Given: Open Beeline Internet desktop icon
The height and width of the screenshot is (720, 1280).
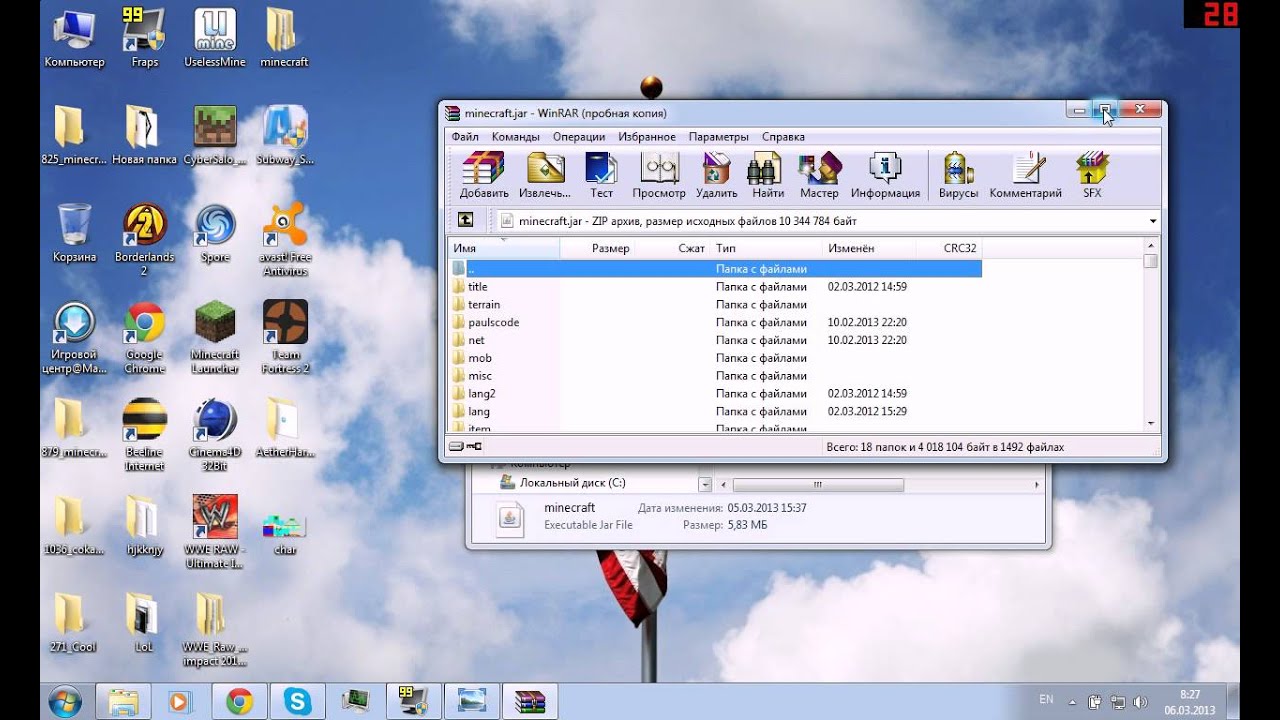Looking at the screenshot, I should (x=144, y=435).
